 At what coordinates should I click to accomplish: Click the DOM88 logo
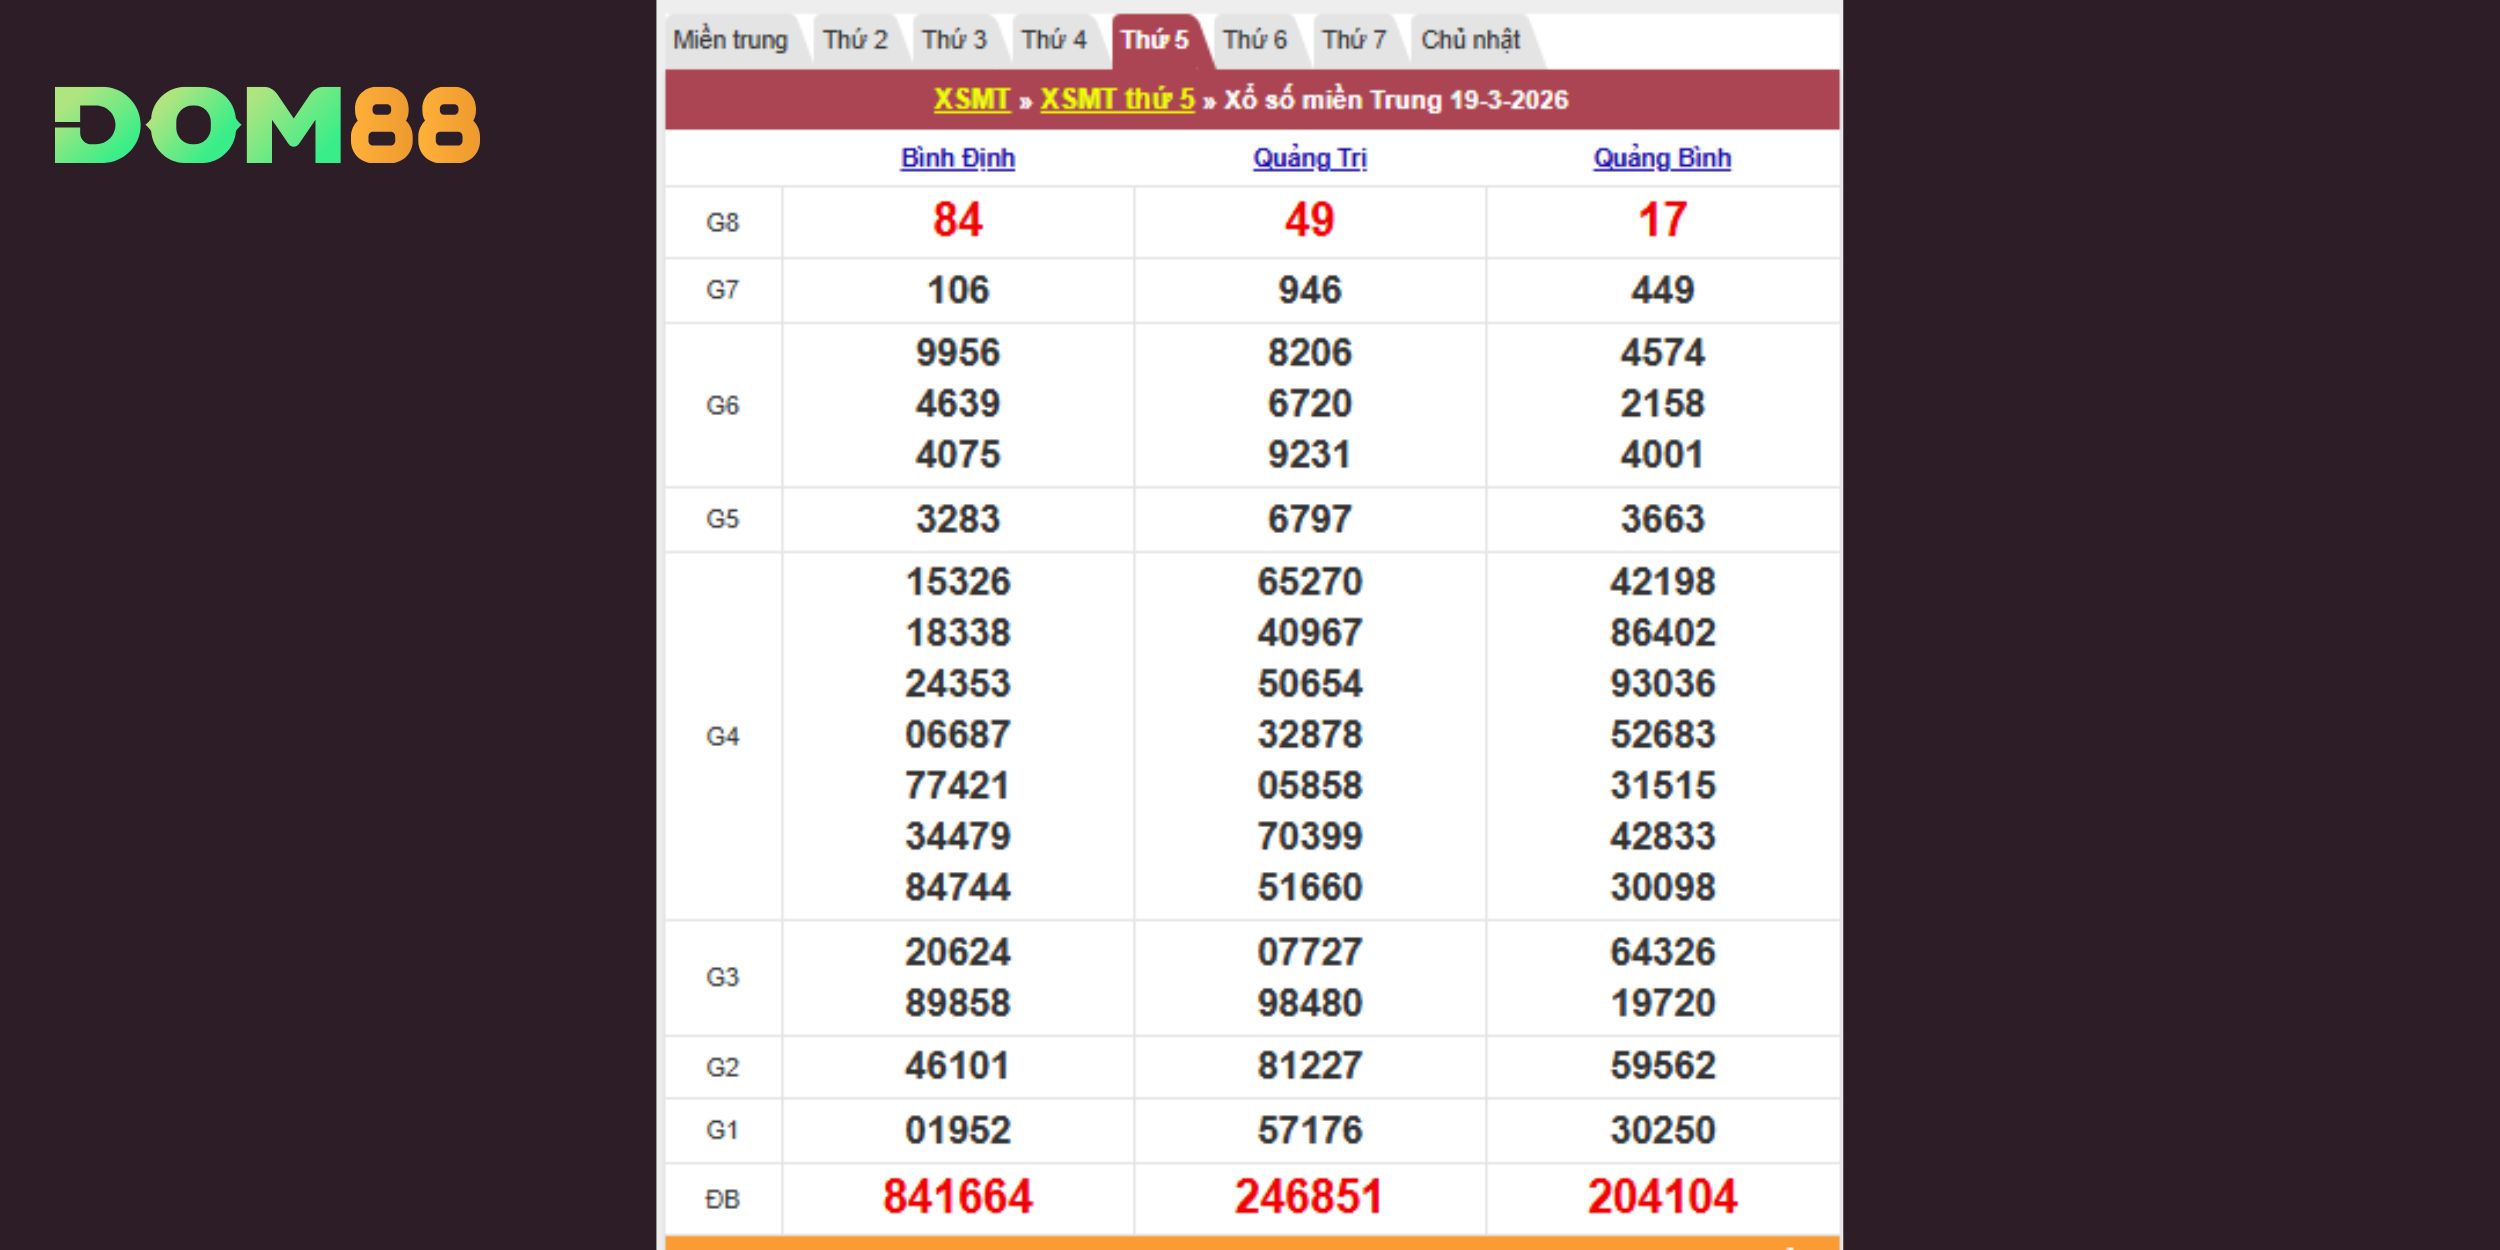click(267, 125)
